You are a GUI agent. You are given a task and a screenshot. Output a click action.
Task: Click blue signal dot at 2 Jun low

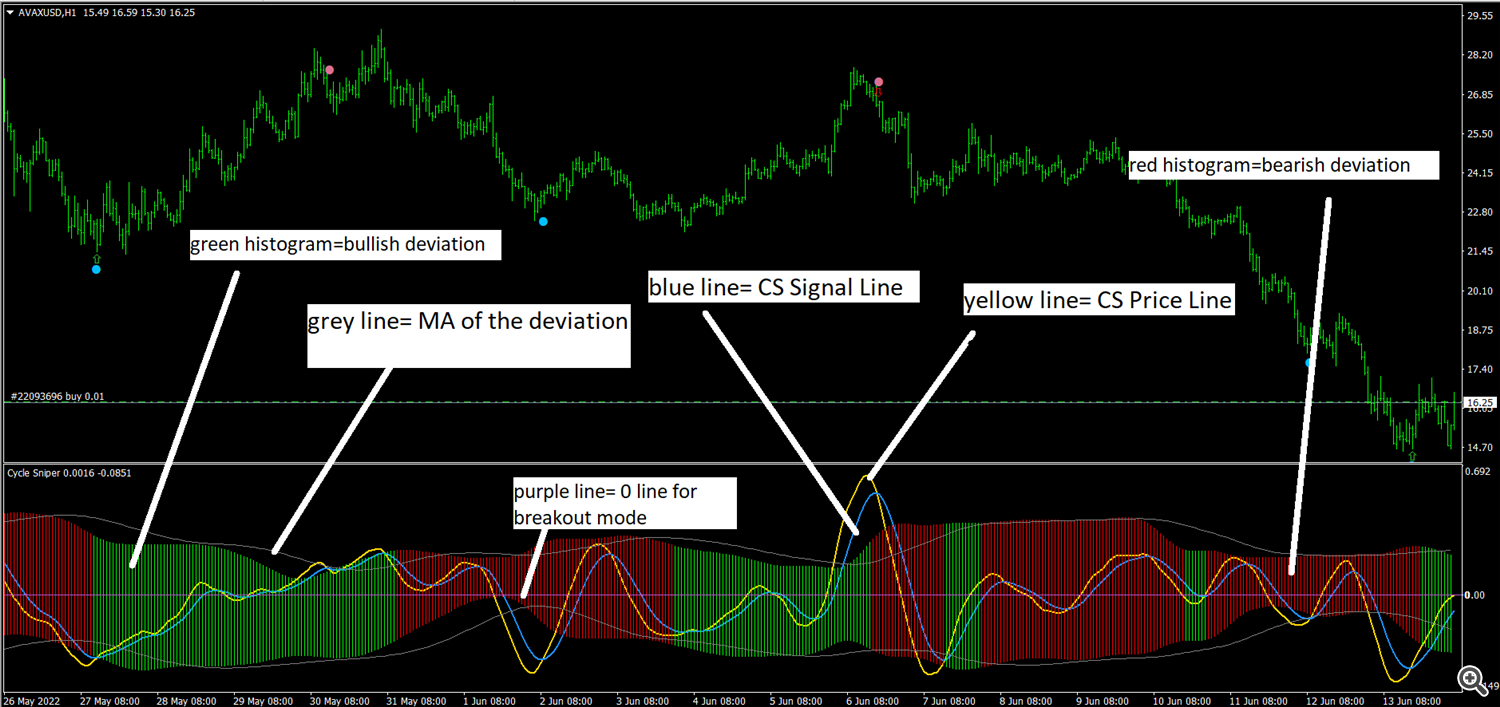543,221
